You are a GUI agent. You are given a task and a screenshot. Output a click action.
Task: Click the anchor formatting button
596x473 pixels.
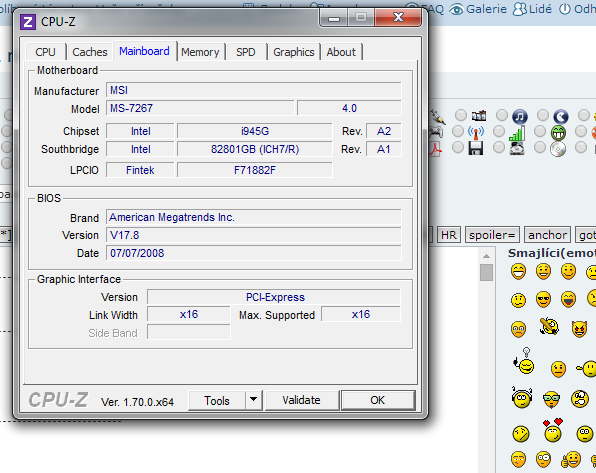547,235
